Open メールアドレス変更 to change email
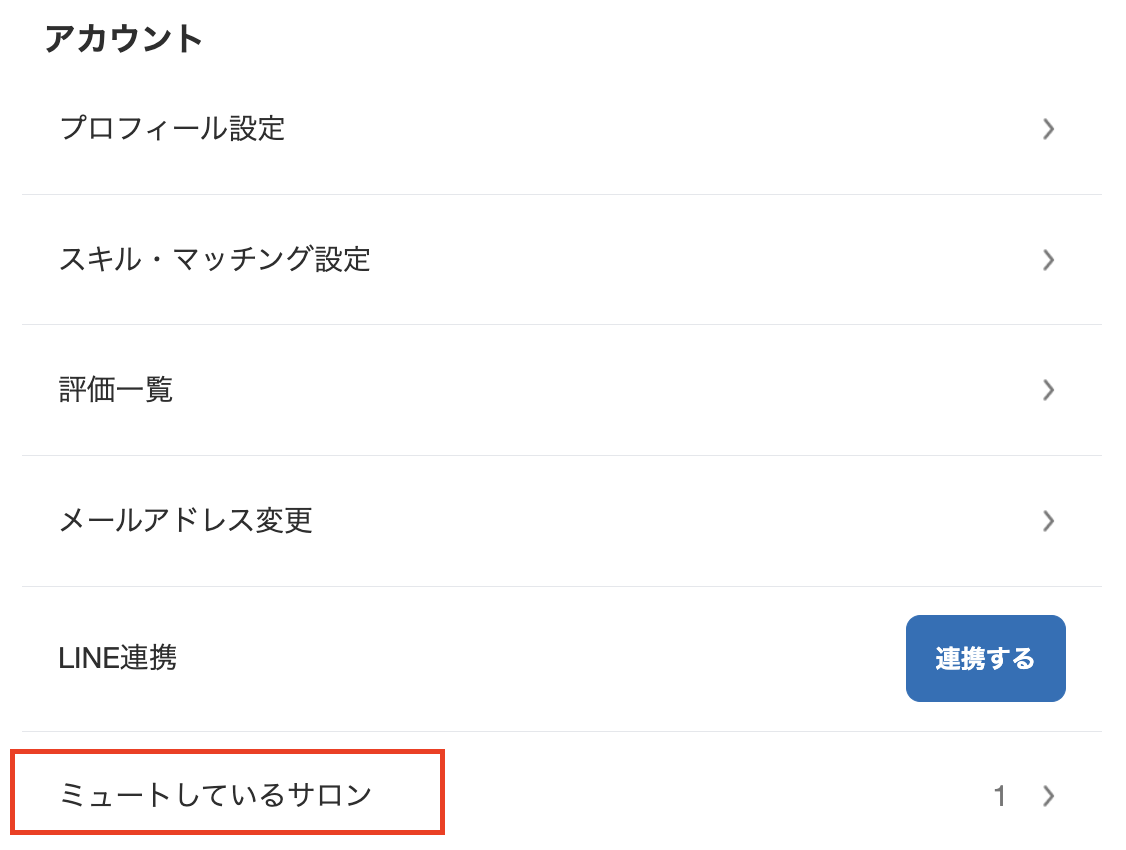 (x=183, y=521)
